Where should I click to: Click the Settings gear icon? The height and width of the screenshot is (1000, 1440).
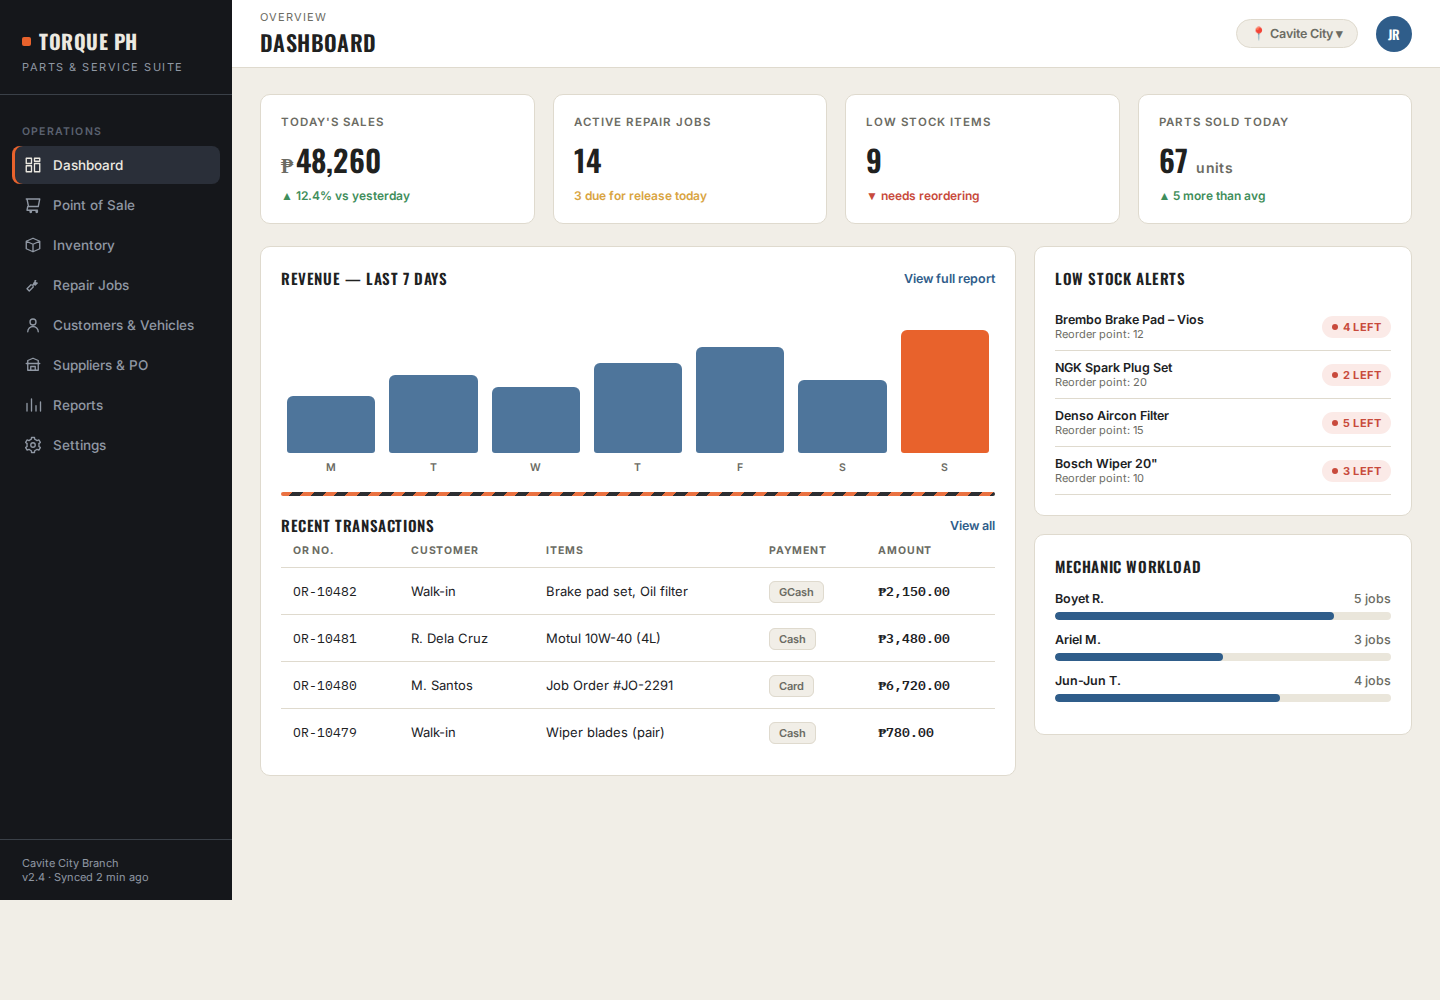33,445
